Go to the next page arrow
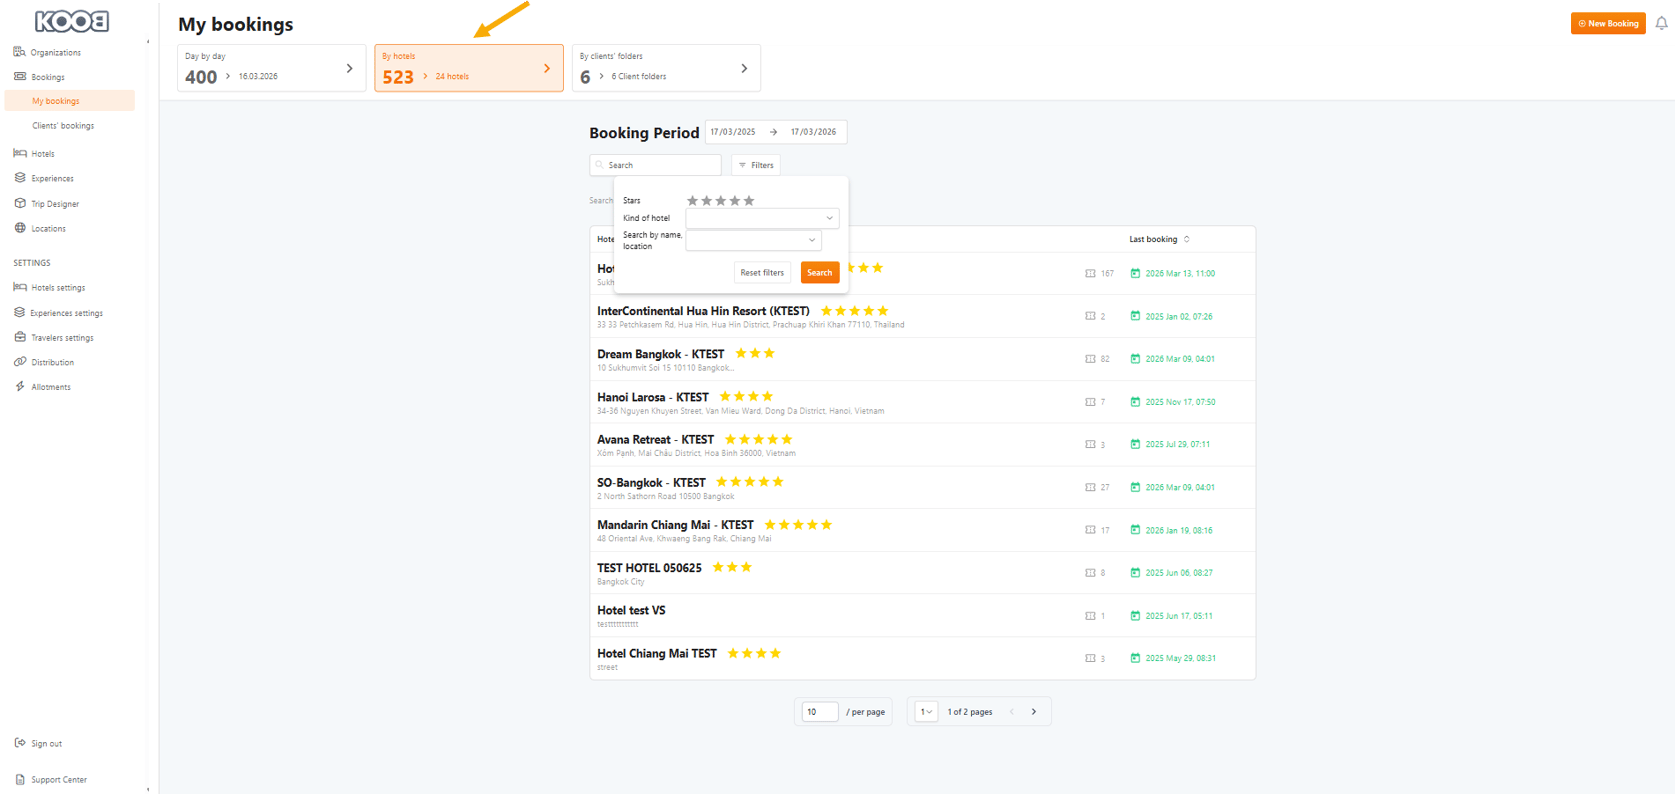 point(1034,712)
